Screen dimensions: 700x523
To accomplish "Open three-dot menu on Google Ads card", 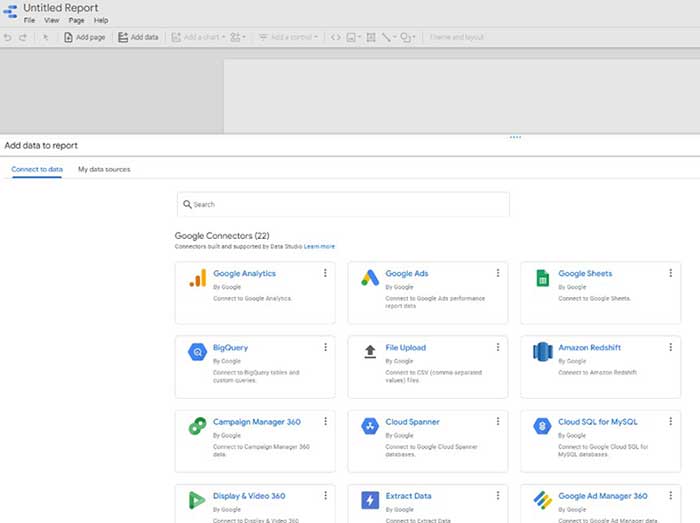I will (x=498, y=273).
